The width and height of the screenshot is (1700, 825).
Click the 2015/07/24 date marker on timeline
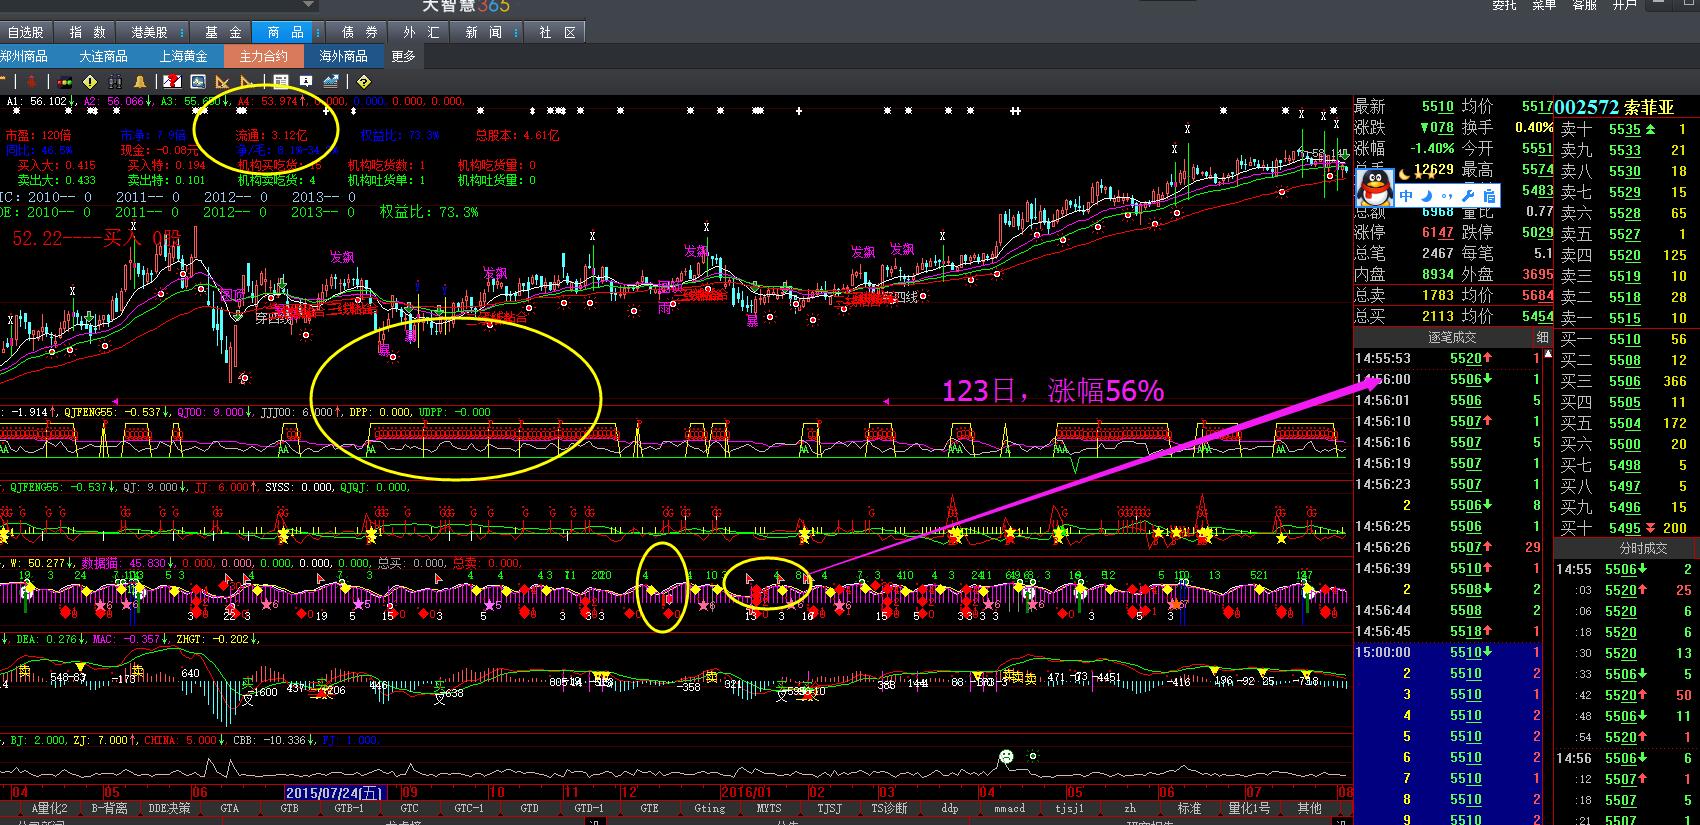point(335,792)
